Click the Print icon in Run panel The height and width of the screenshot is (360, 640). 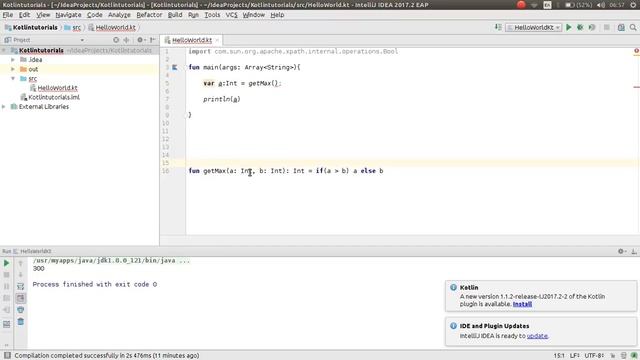(x=20, y=310)
